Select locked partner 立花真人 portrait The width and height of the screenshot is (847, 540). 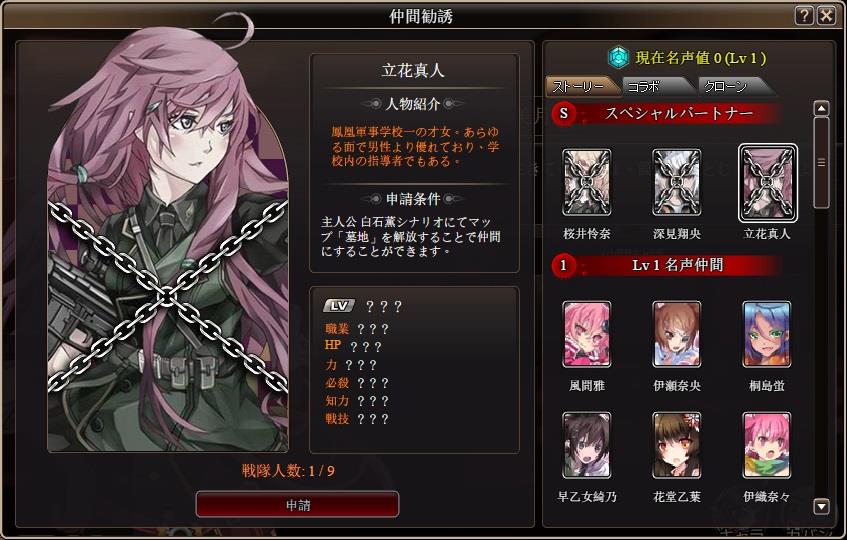[767, 183]
